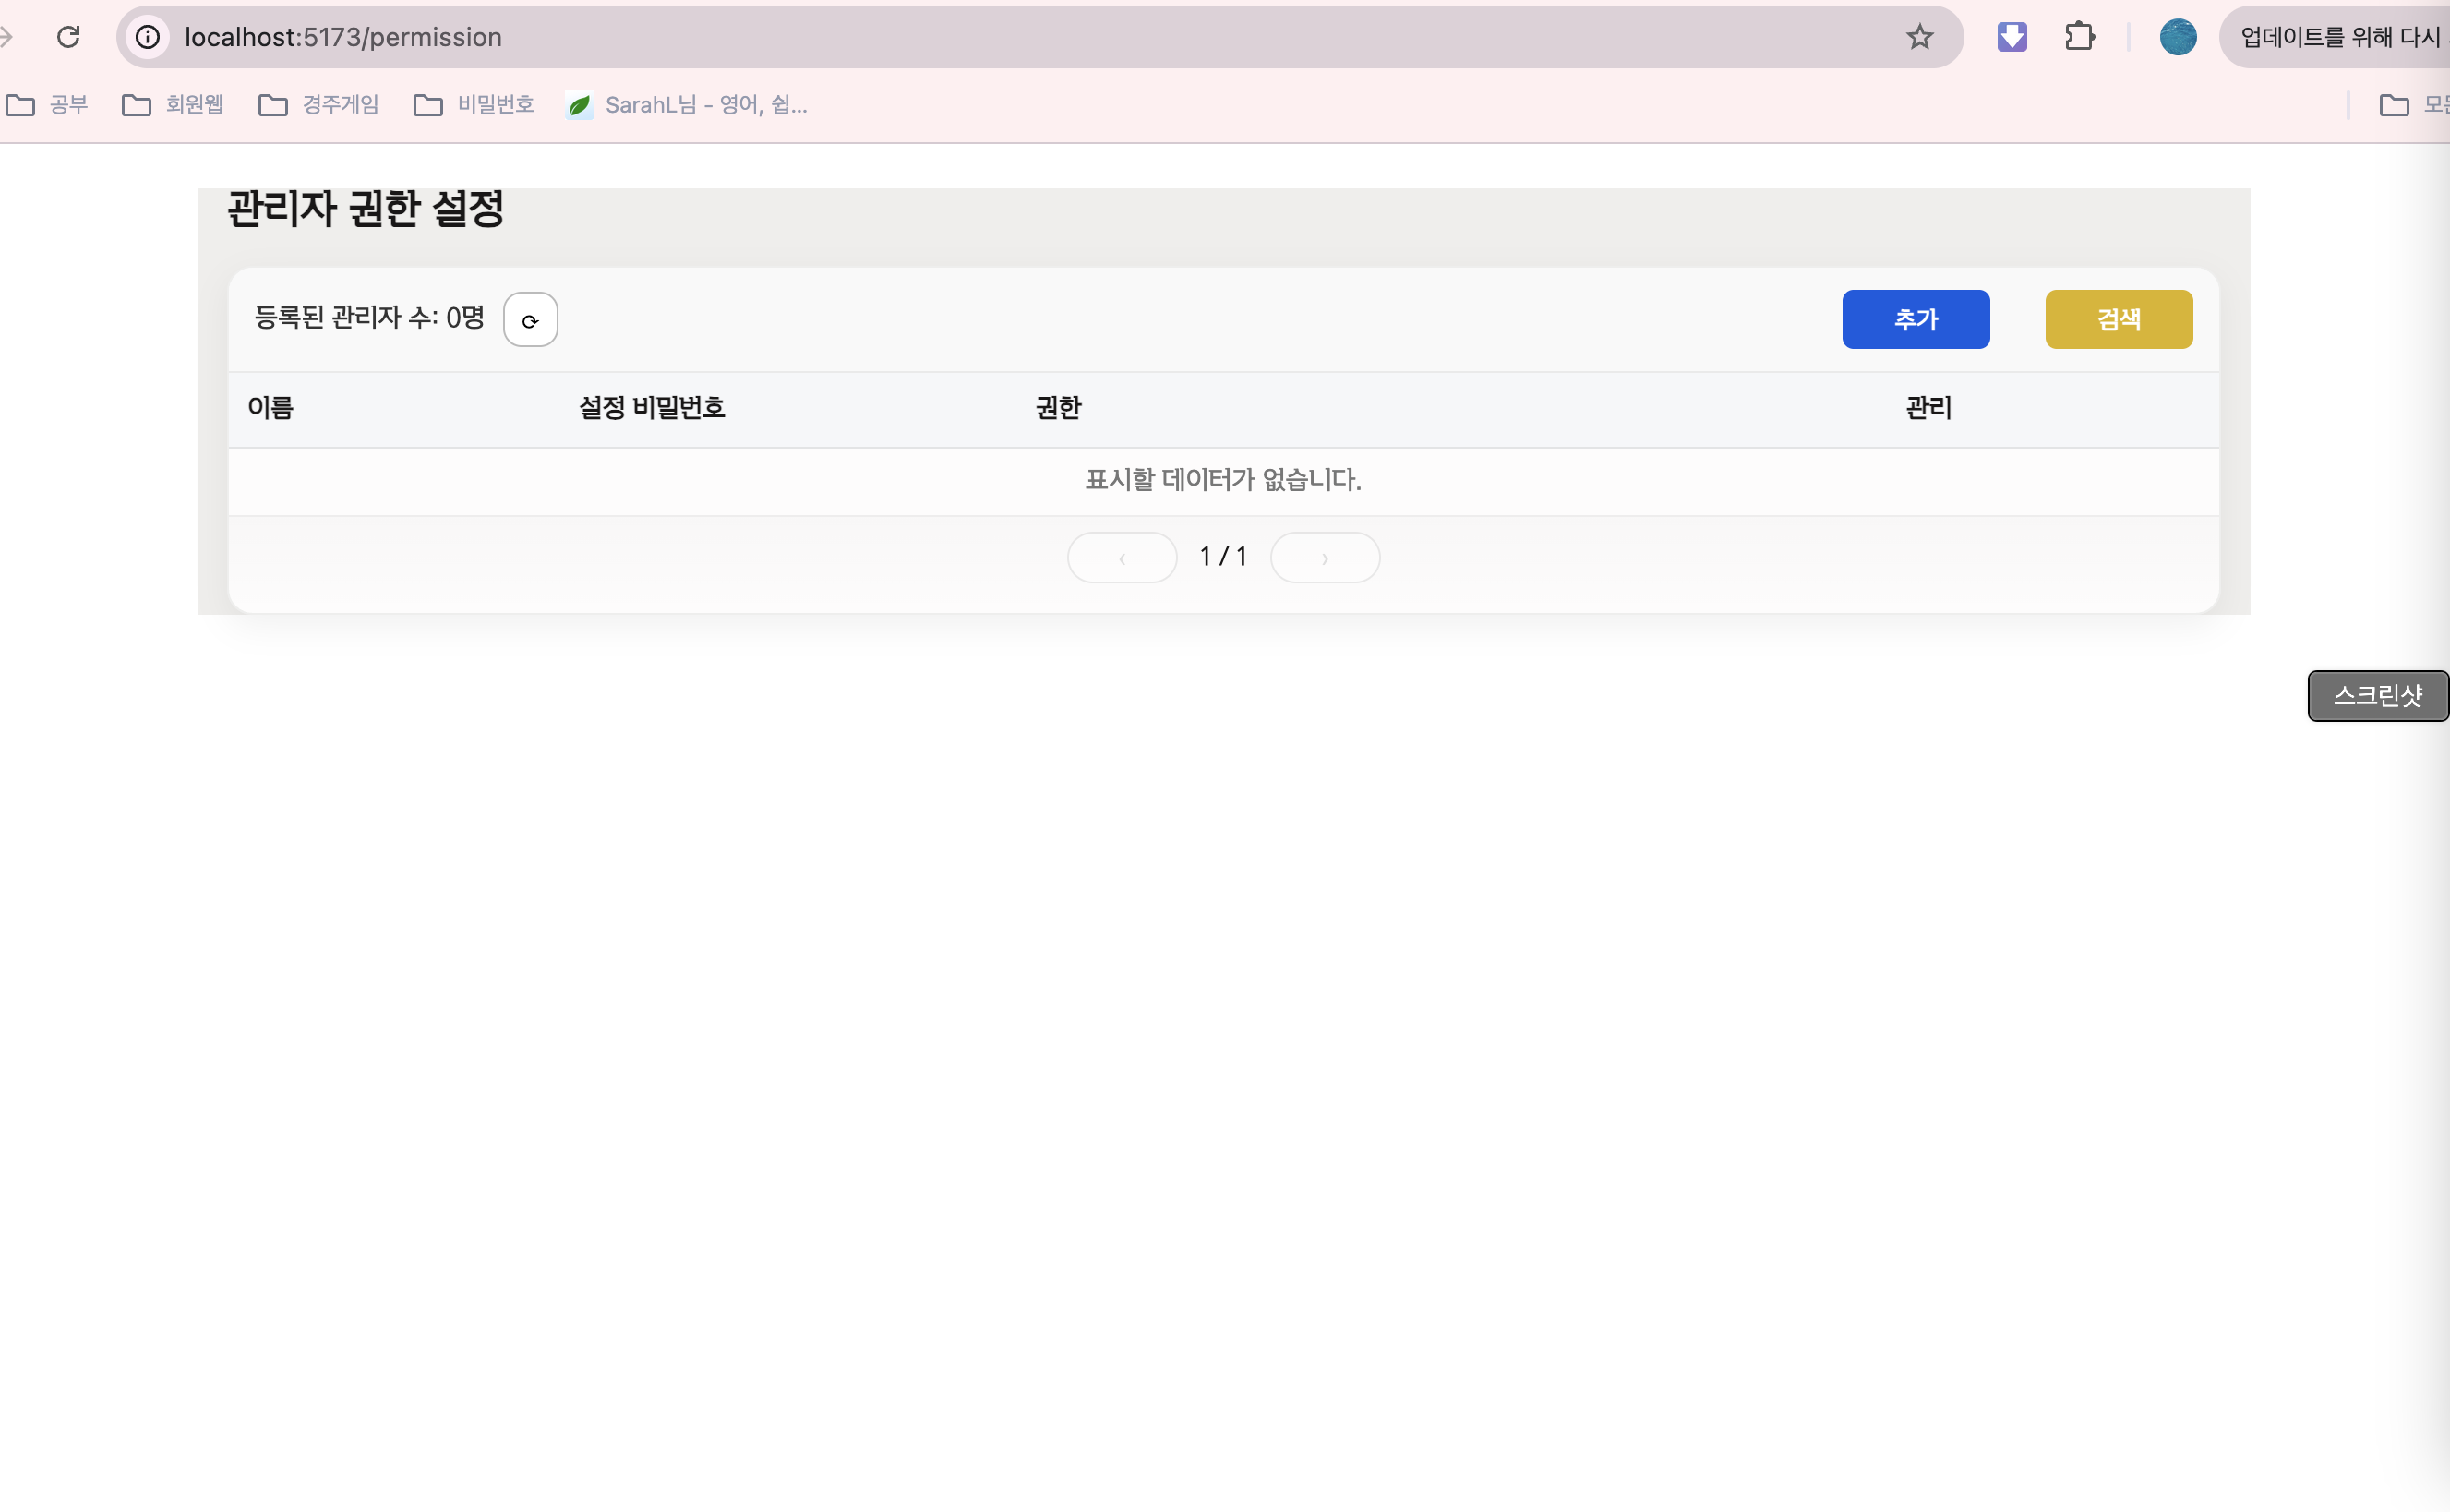
Task: Go to next page with right chevron
Action: (x=1325, y=558)
